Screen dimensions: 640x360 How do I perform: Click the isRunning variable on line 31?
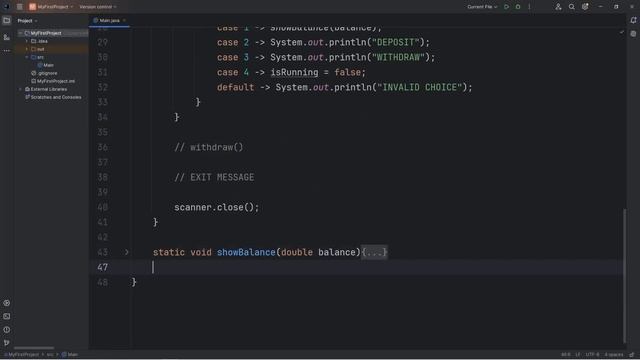click(294, 72)
